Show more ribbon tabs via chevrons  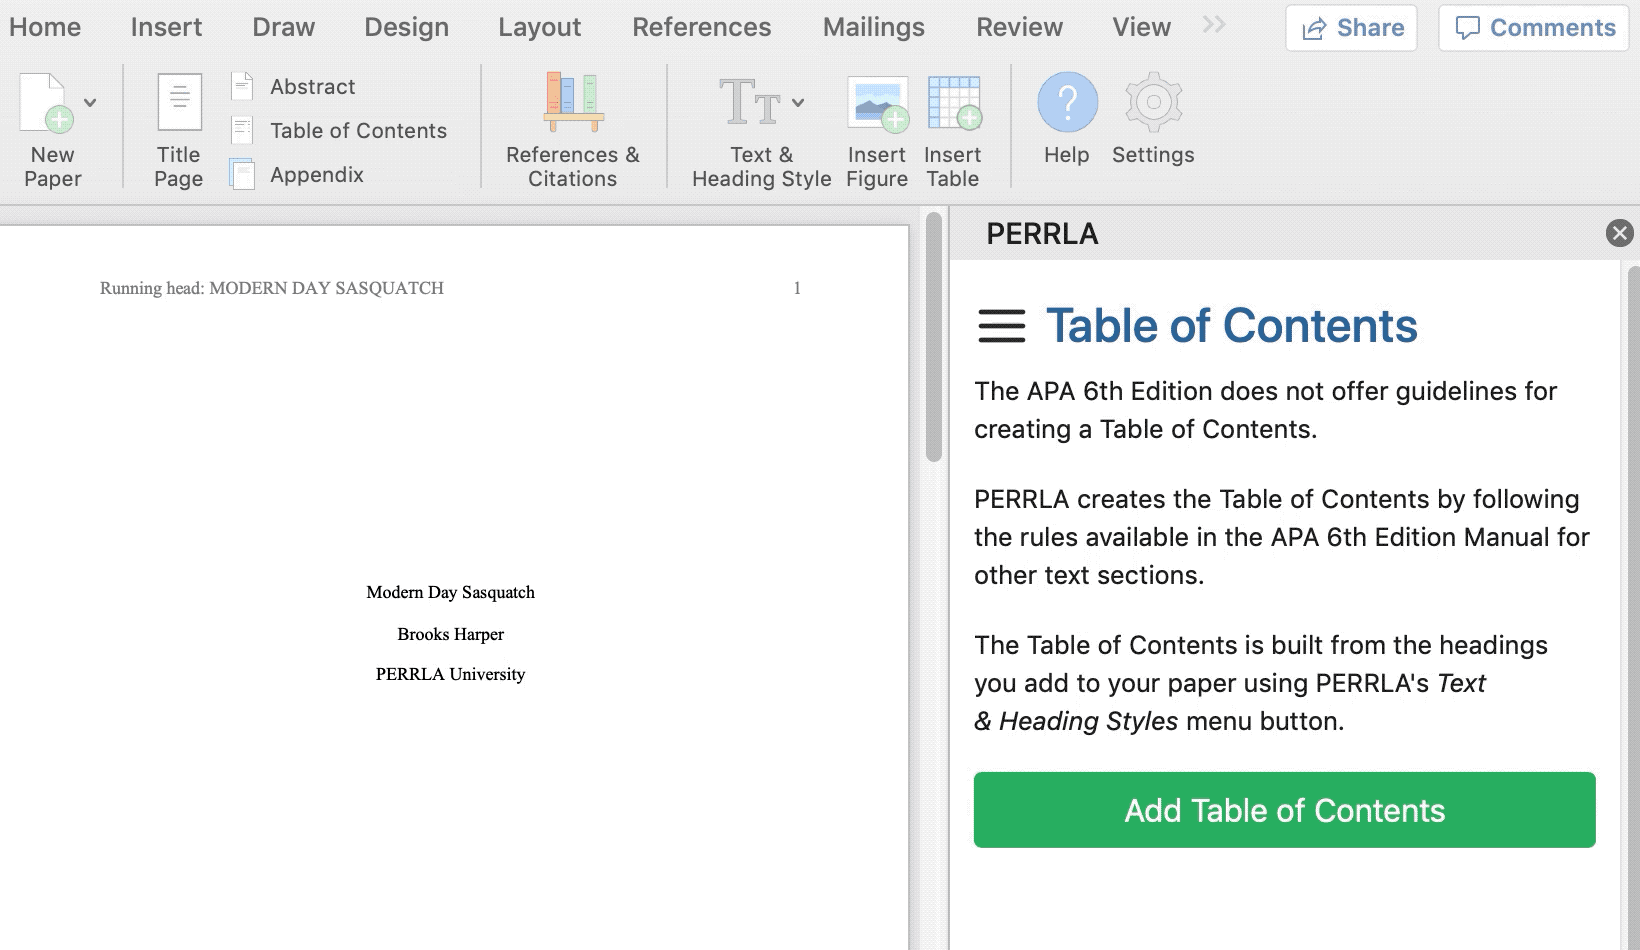tap(1213, 25)
